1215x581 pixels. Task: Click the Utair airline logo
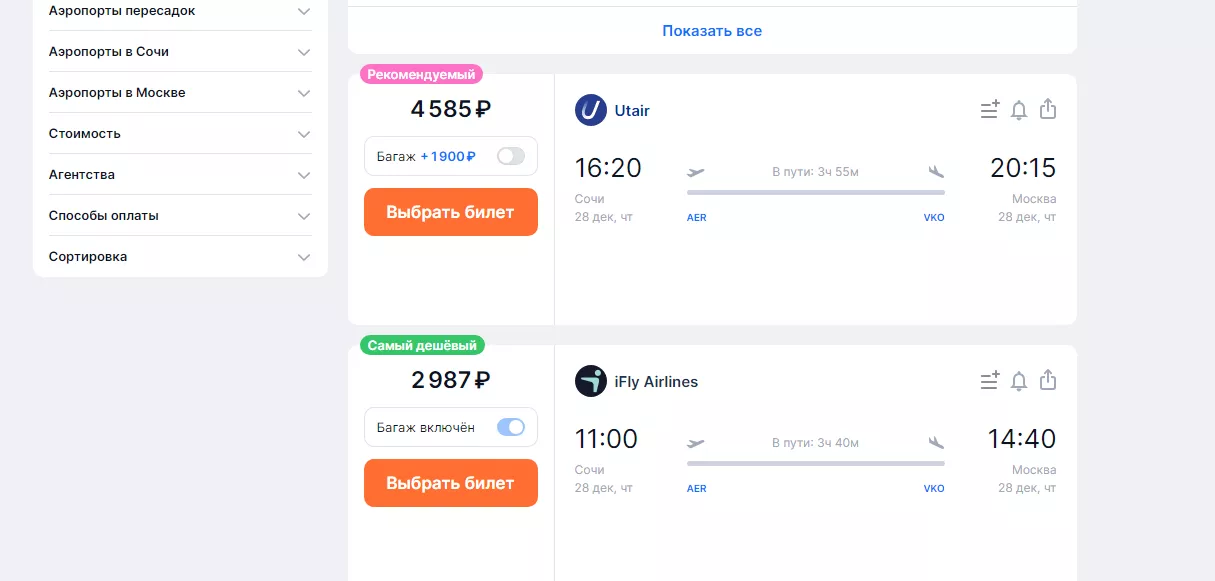pyautogui.click(x=591, y=110)
